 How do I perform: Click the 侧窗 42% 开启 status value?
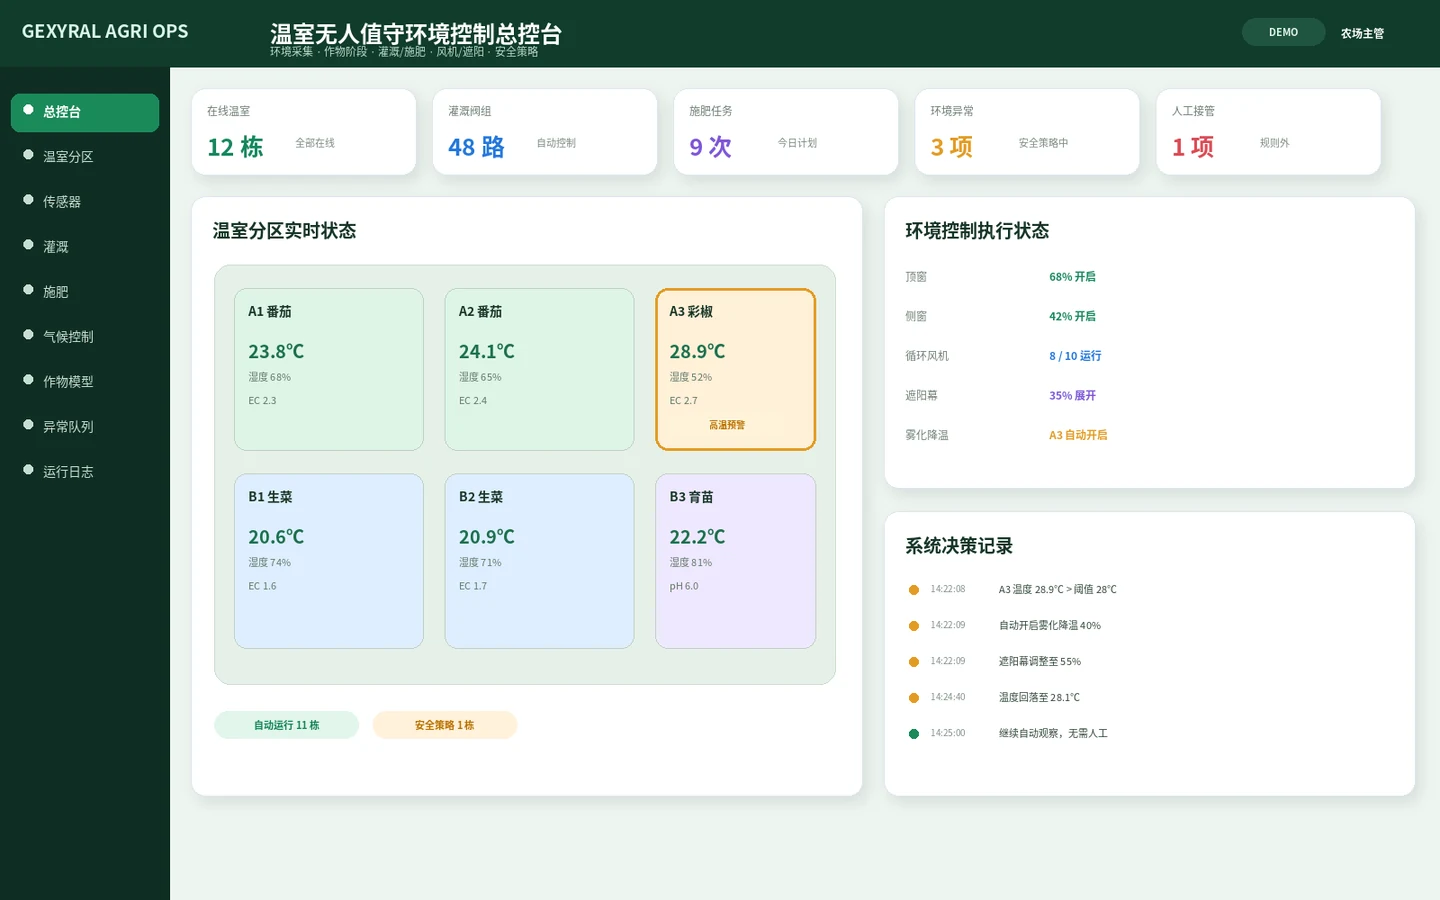click(1072, 316)
